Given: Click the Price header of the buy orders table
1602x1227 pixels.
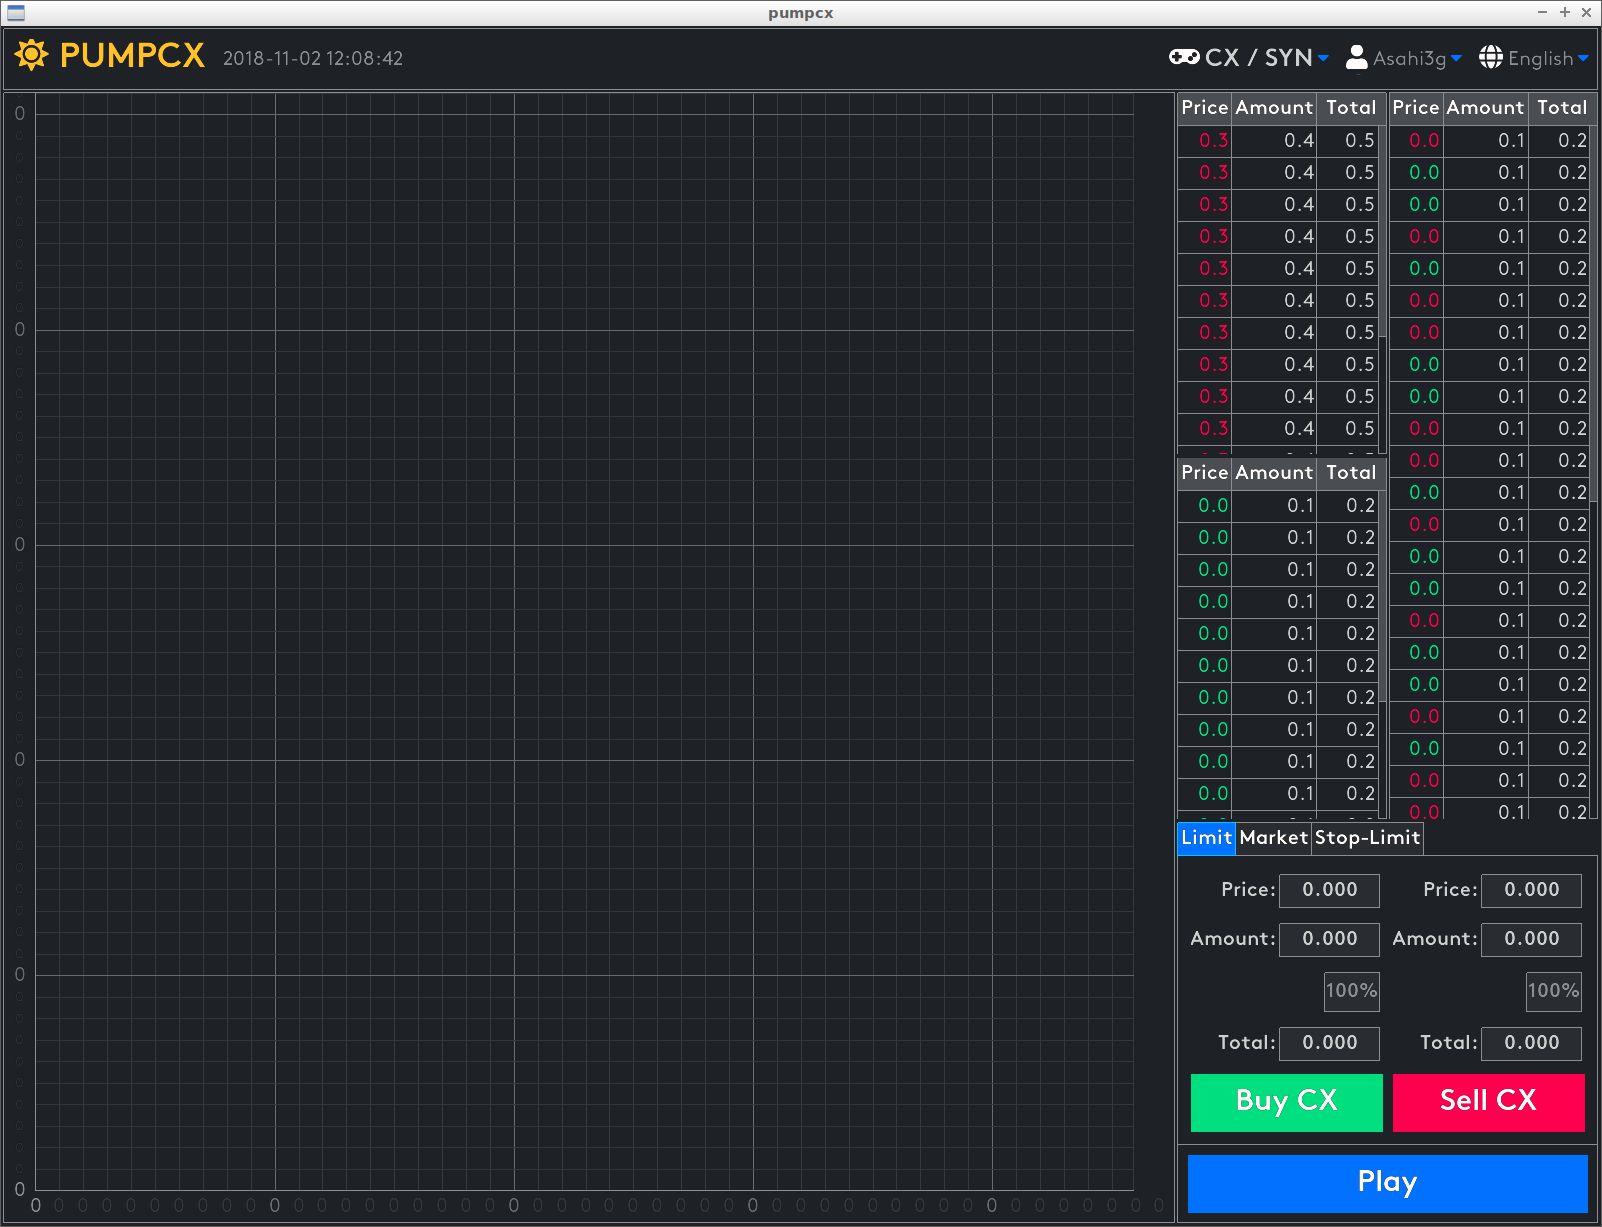Looking at the screenshot, I should [1205, 473].
